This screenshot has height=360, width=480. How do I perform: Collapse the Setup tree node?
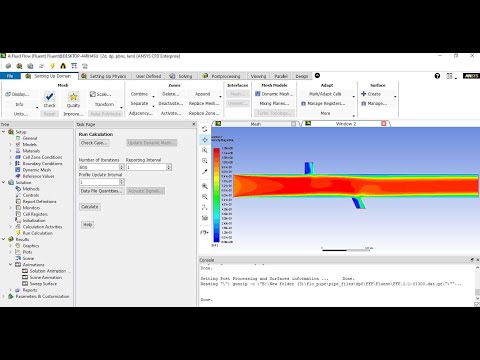coord(4,132)
